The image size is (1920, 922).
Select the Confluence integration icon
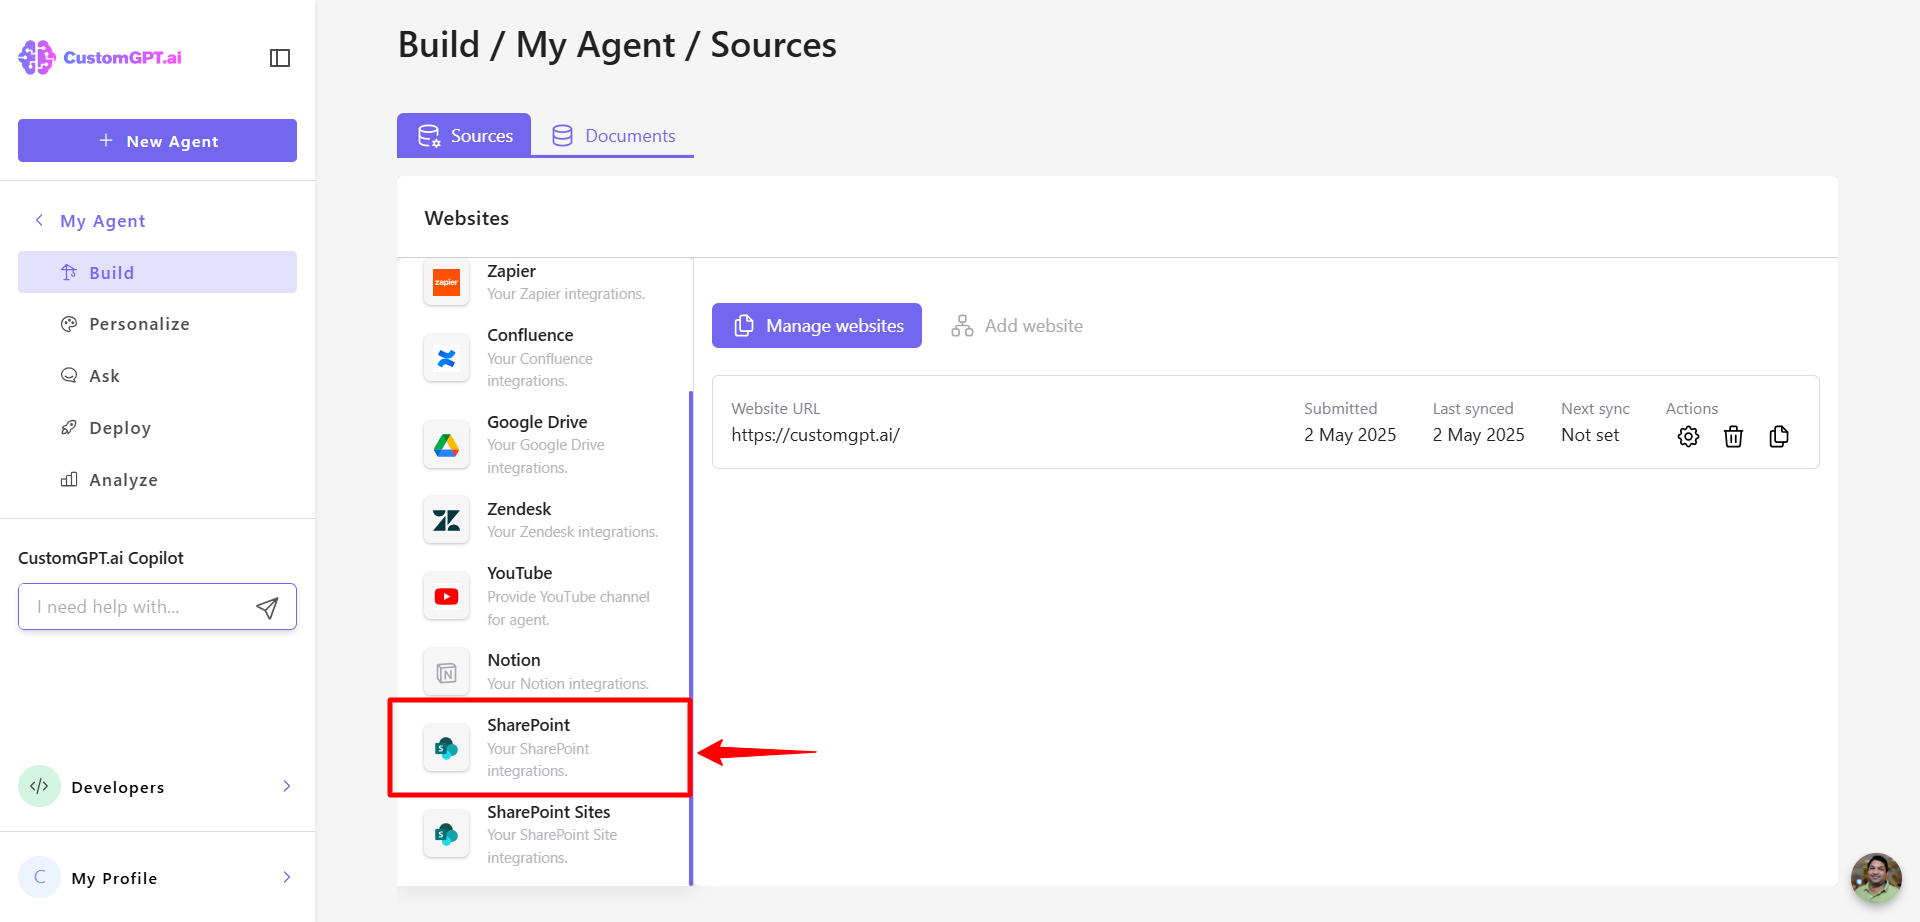446,358
